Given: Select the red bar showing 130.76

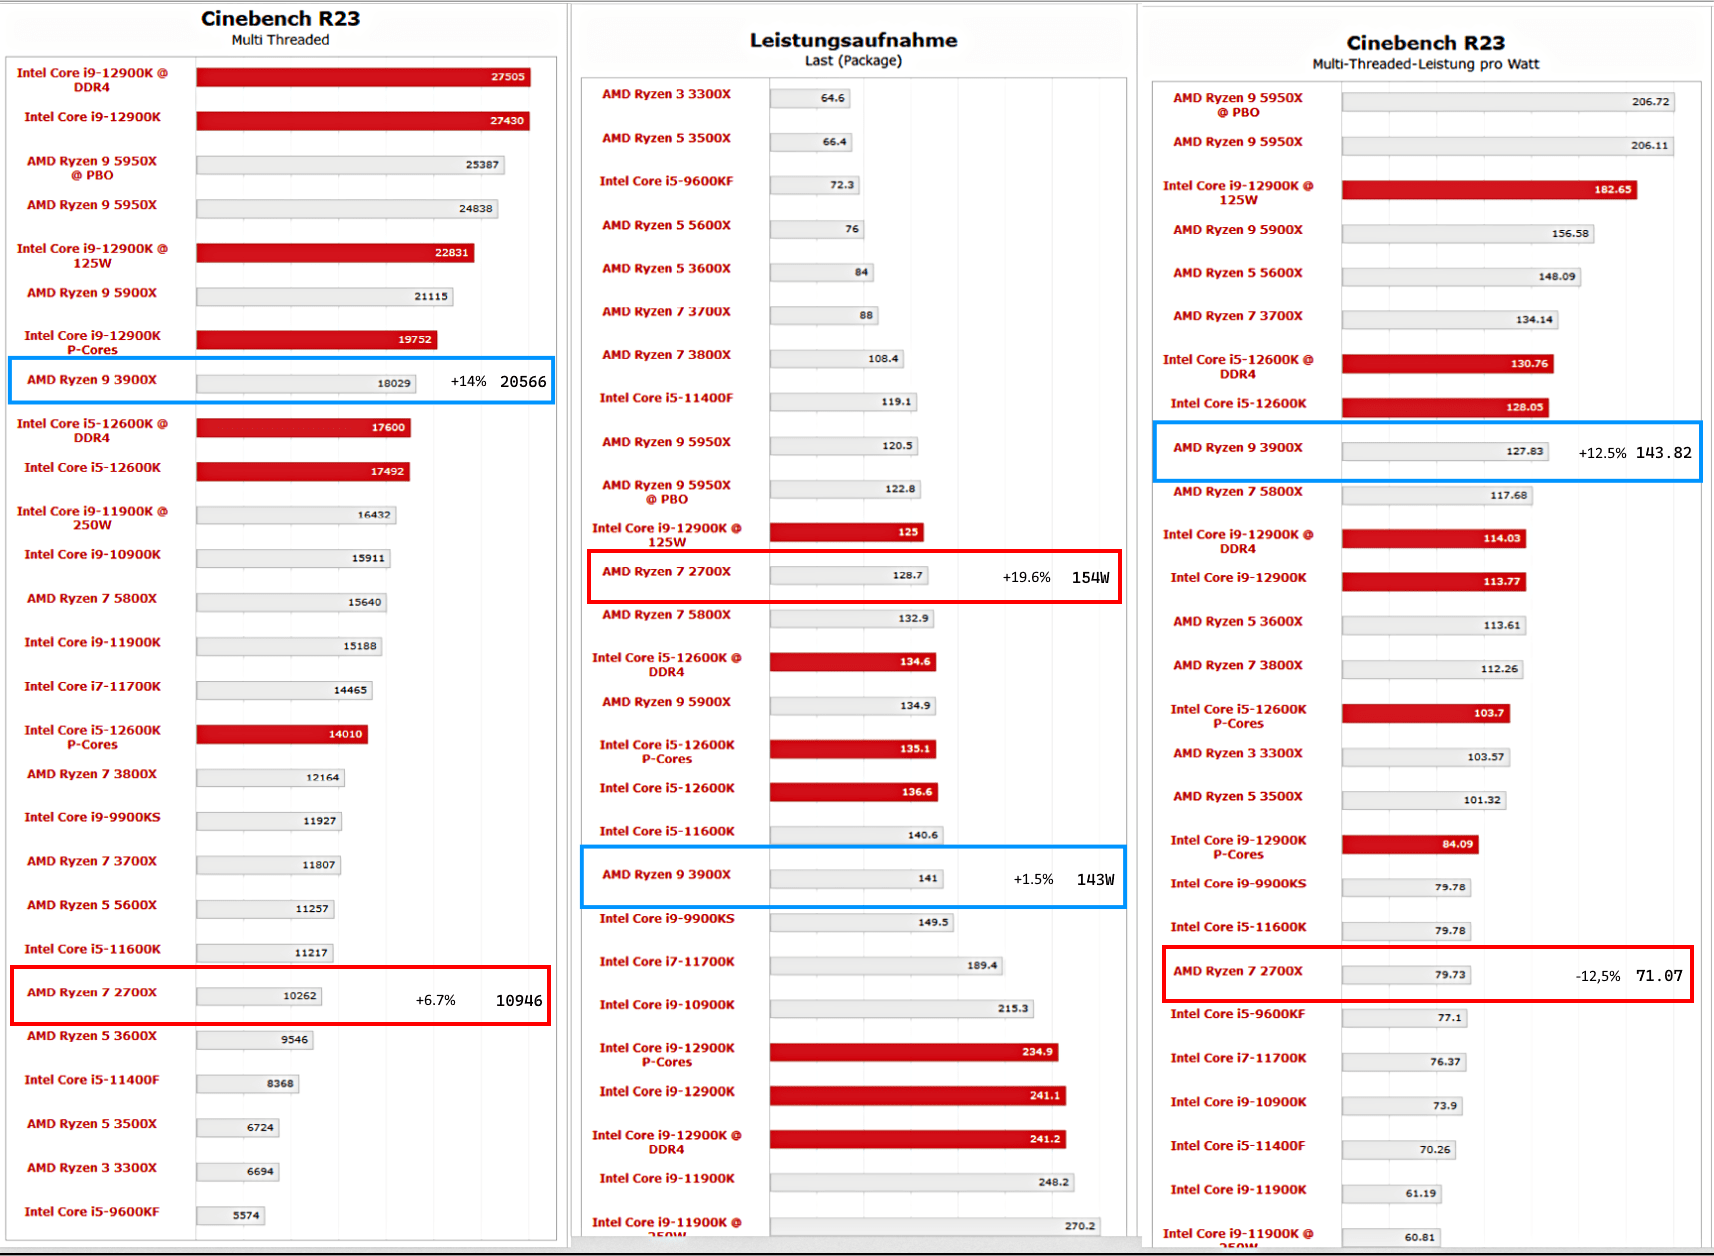Looking at the screenshot, I should tap(1447, 364).
